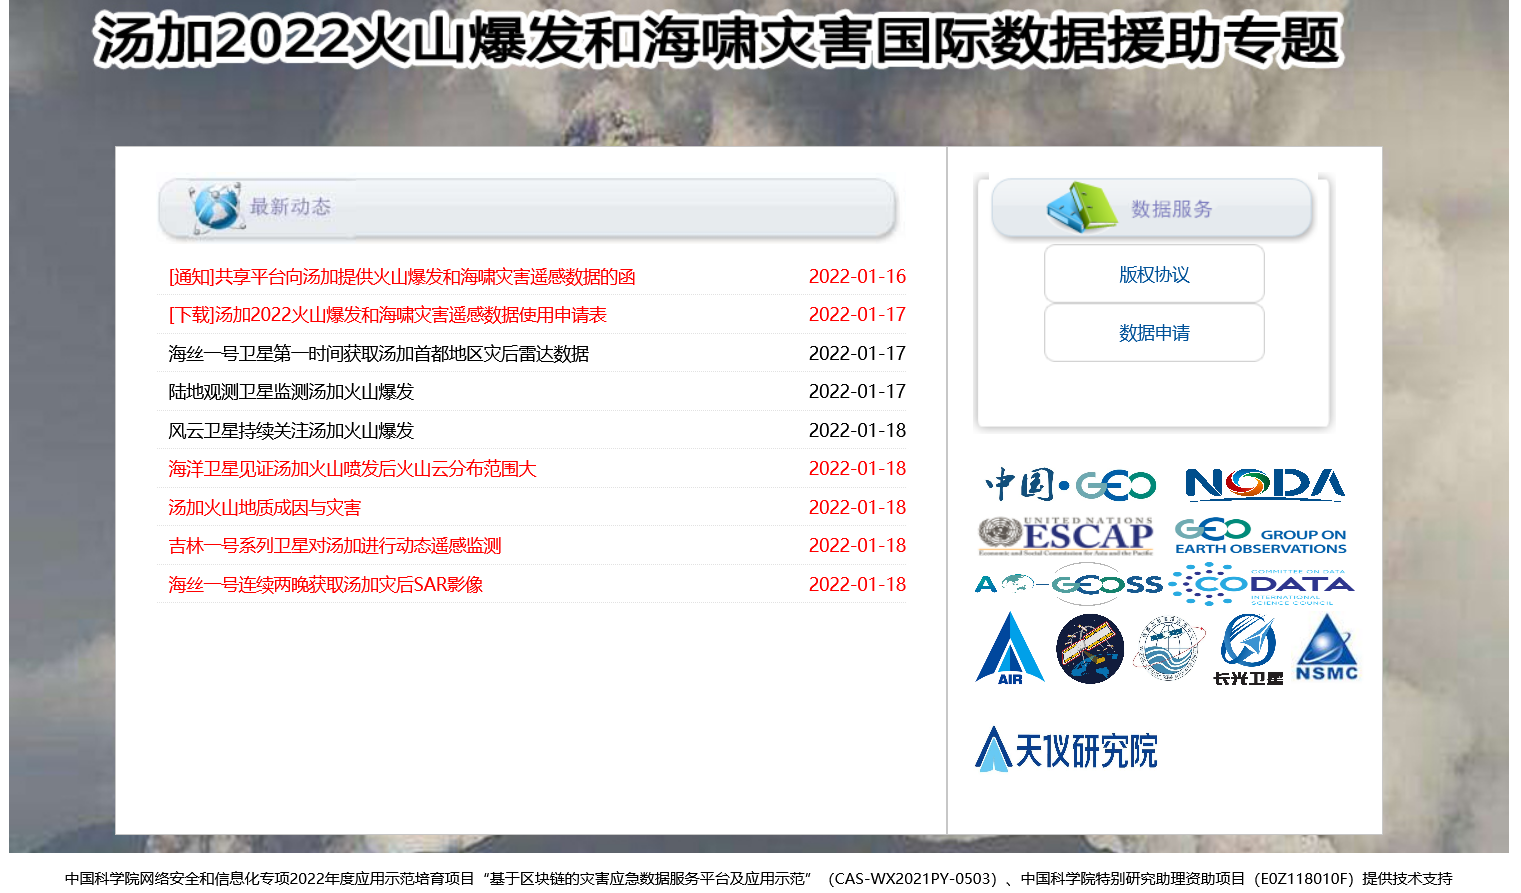Click the blue AIR logo
Image resolution: width=1521 pixels, height=893 pixels.
(x=1010, y=649)
